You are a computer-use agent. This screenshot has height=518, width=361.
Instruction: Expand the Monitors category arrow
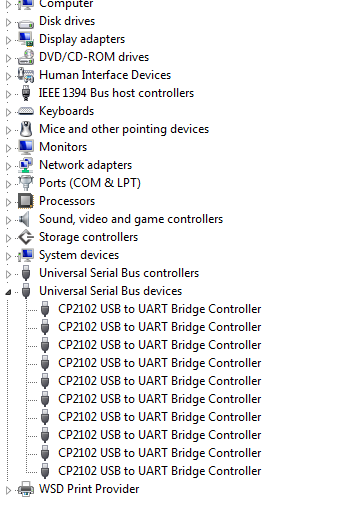pyautogui.click(x=8, y=148)
